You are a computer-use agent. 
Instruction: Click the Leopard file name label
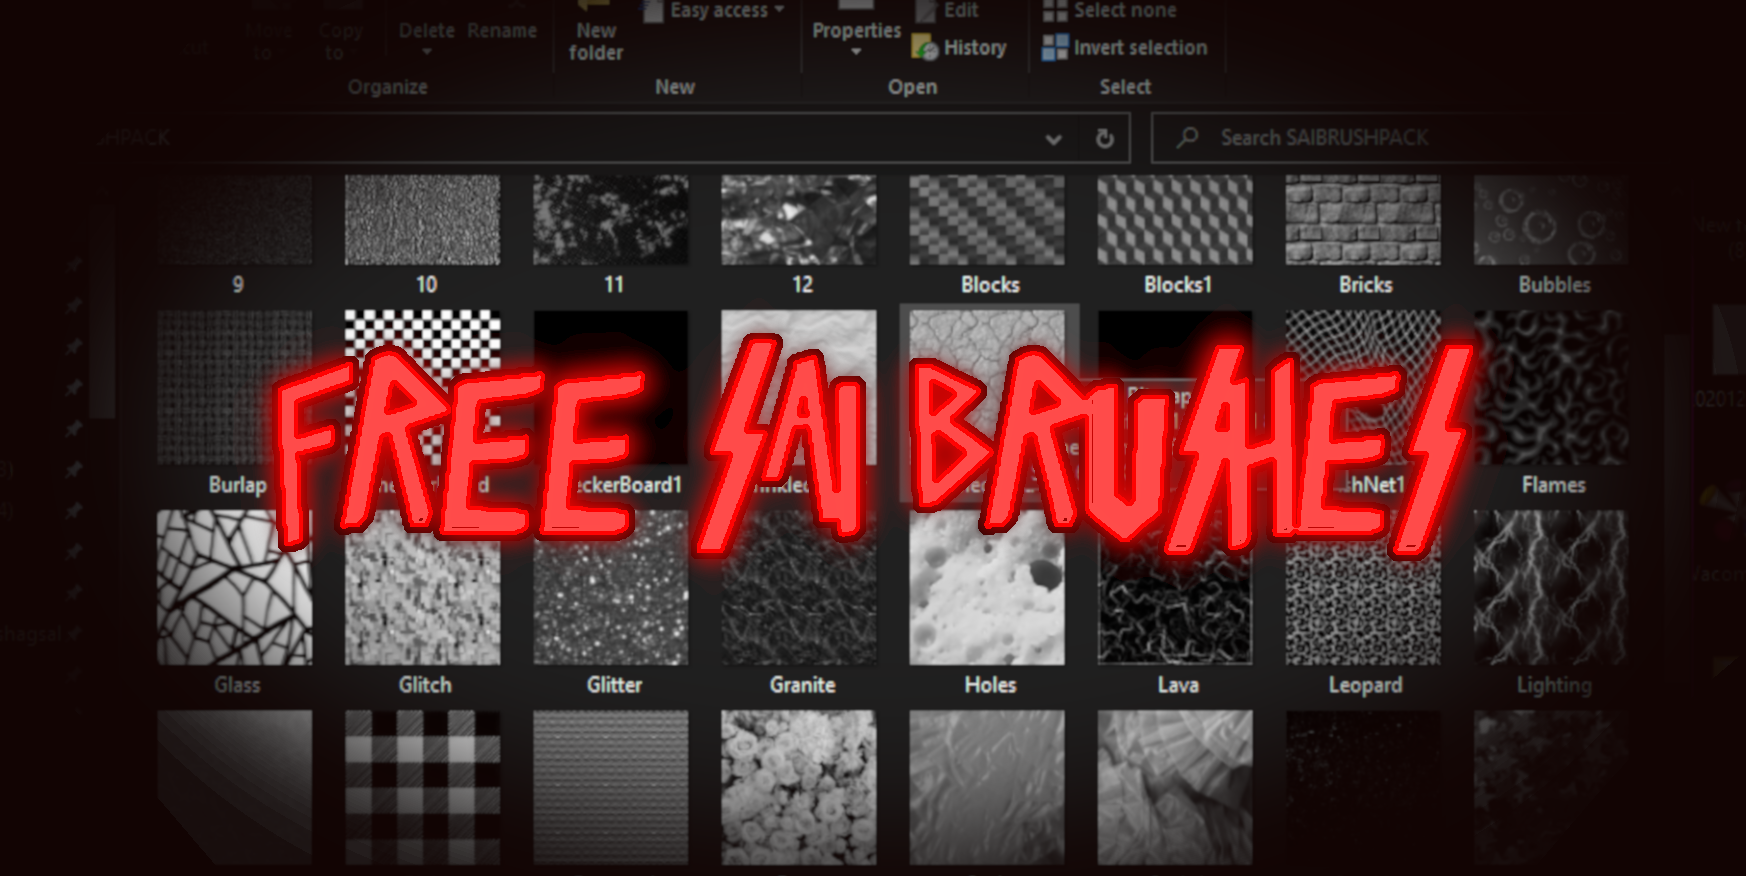pyautogui.click(x=1365, y=685)
